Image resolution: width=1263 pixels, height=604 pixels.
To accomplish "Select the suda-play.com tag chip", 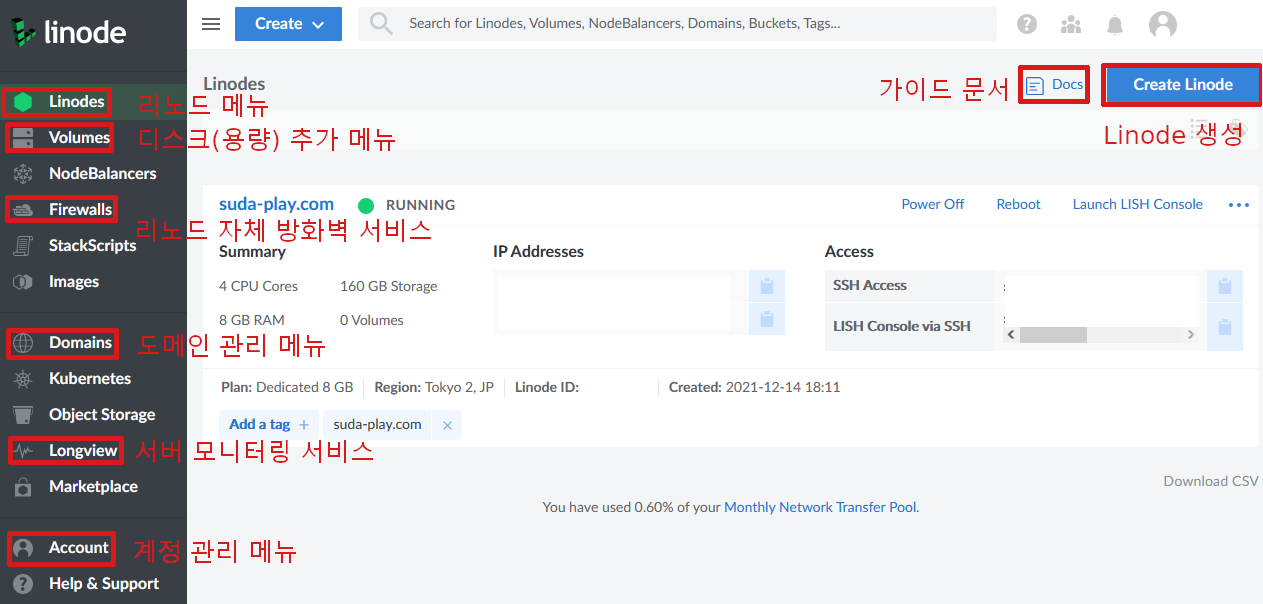I will [x=377, y=425].
